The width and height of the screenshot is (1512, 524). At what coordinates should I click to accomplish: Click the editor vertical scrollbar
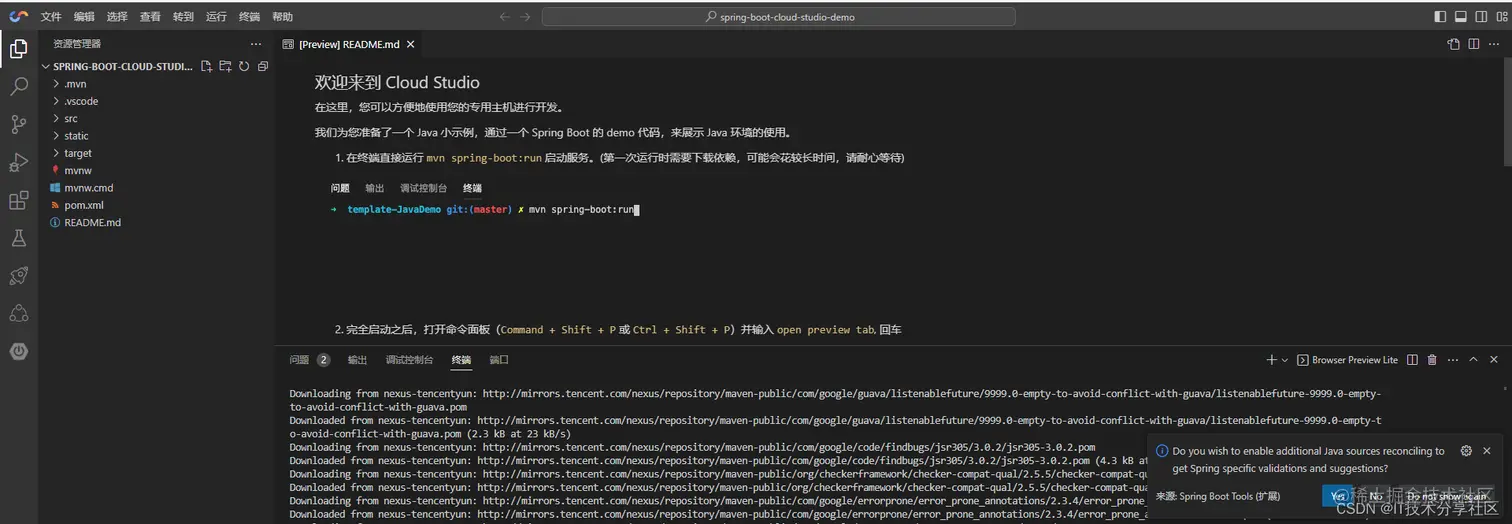[1507, 110]
